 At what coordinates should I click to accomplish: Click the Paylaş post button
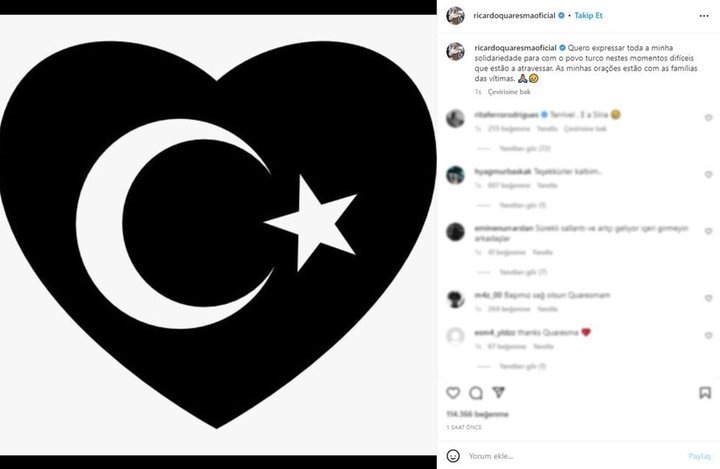(x=699, y=456)
